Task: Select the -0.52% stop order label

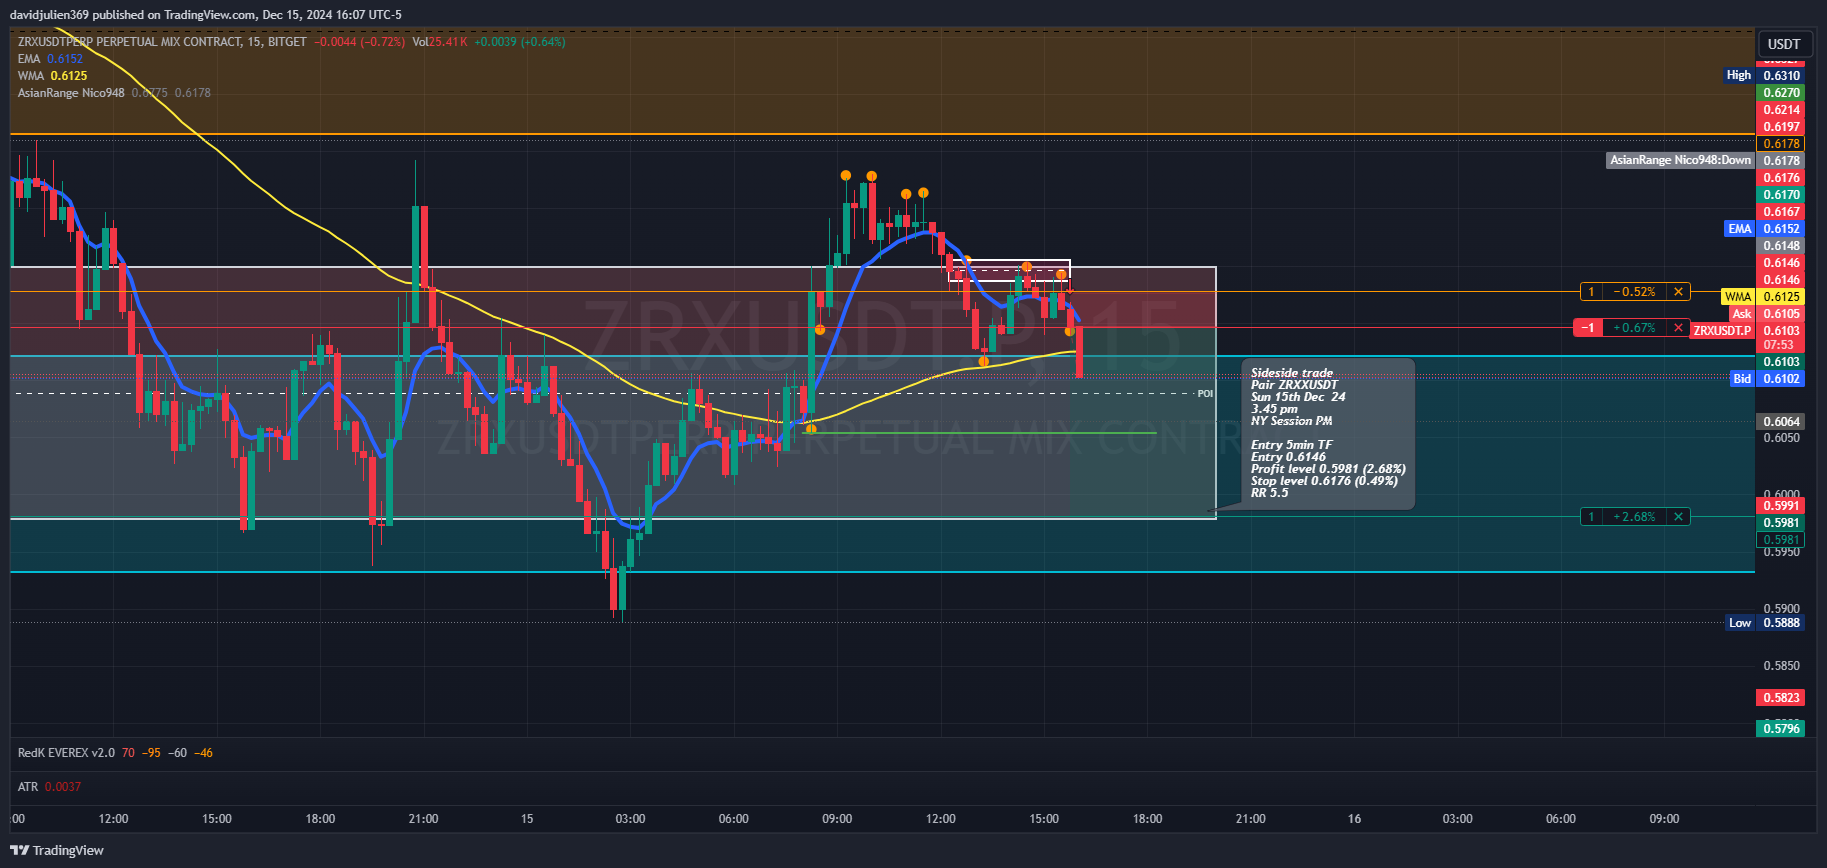Action: 1634,292
